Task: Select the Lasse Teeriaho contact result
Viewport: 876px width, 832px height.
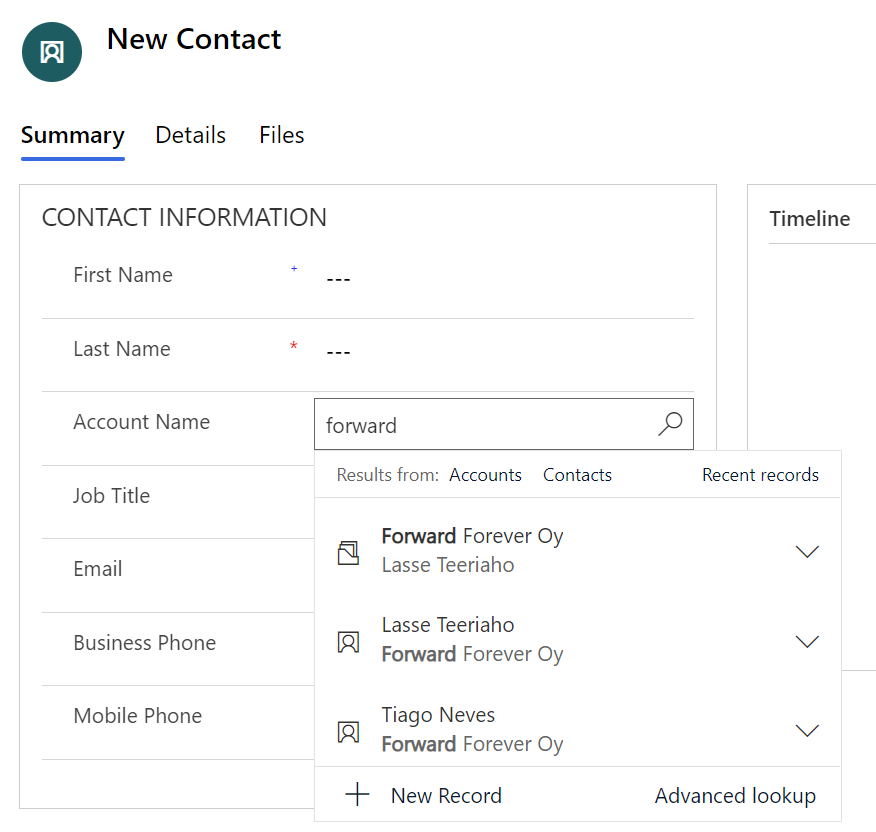Action: tap(578, 640)
